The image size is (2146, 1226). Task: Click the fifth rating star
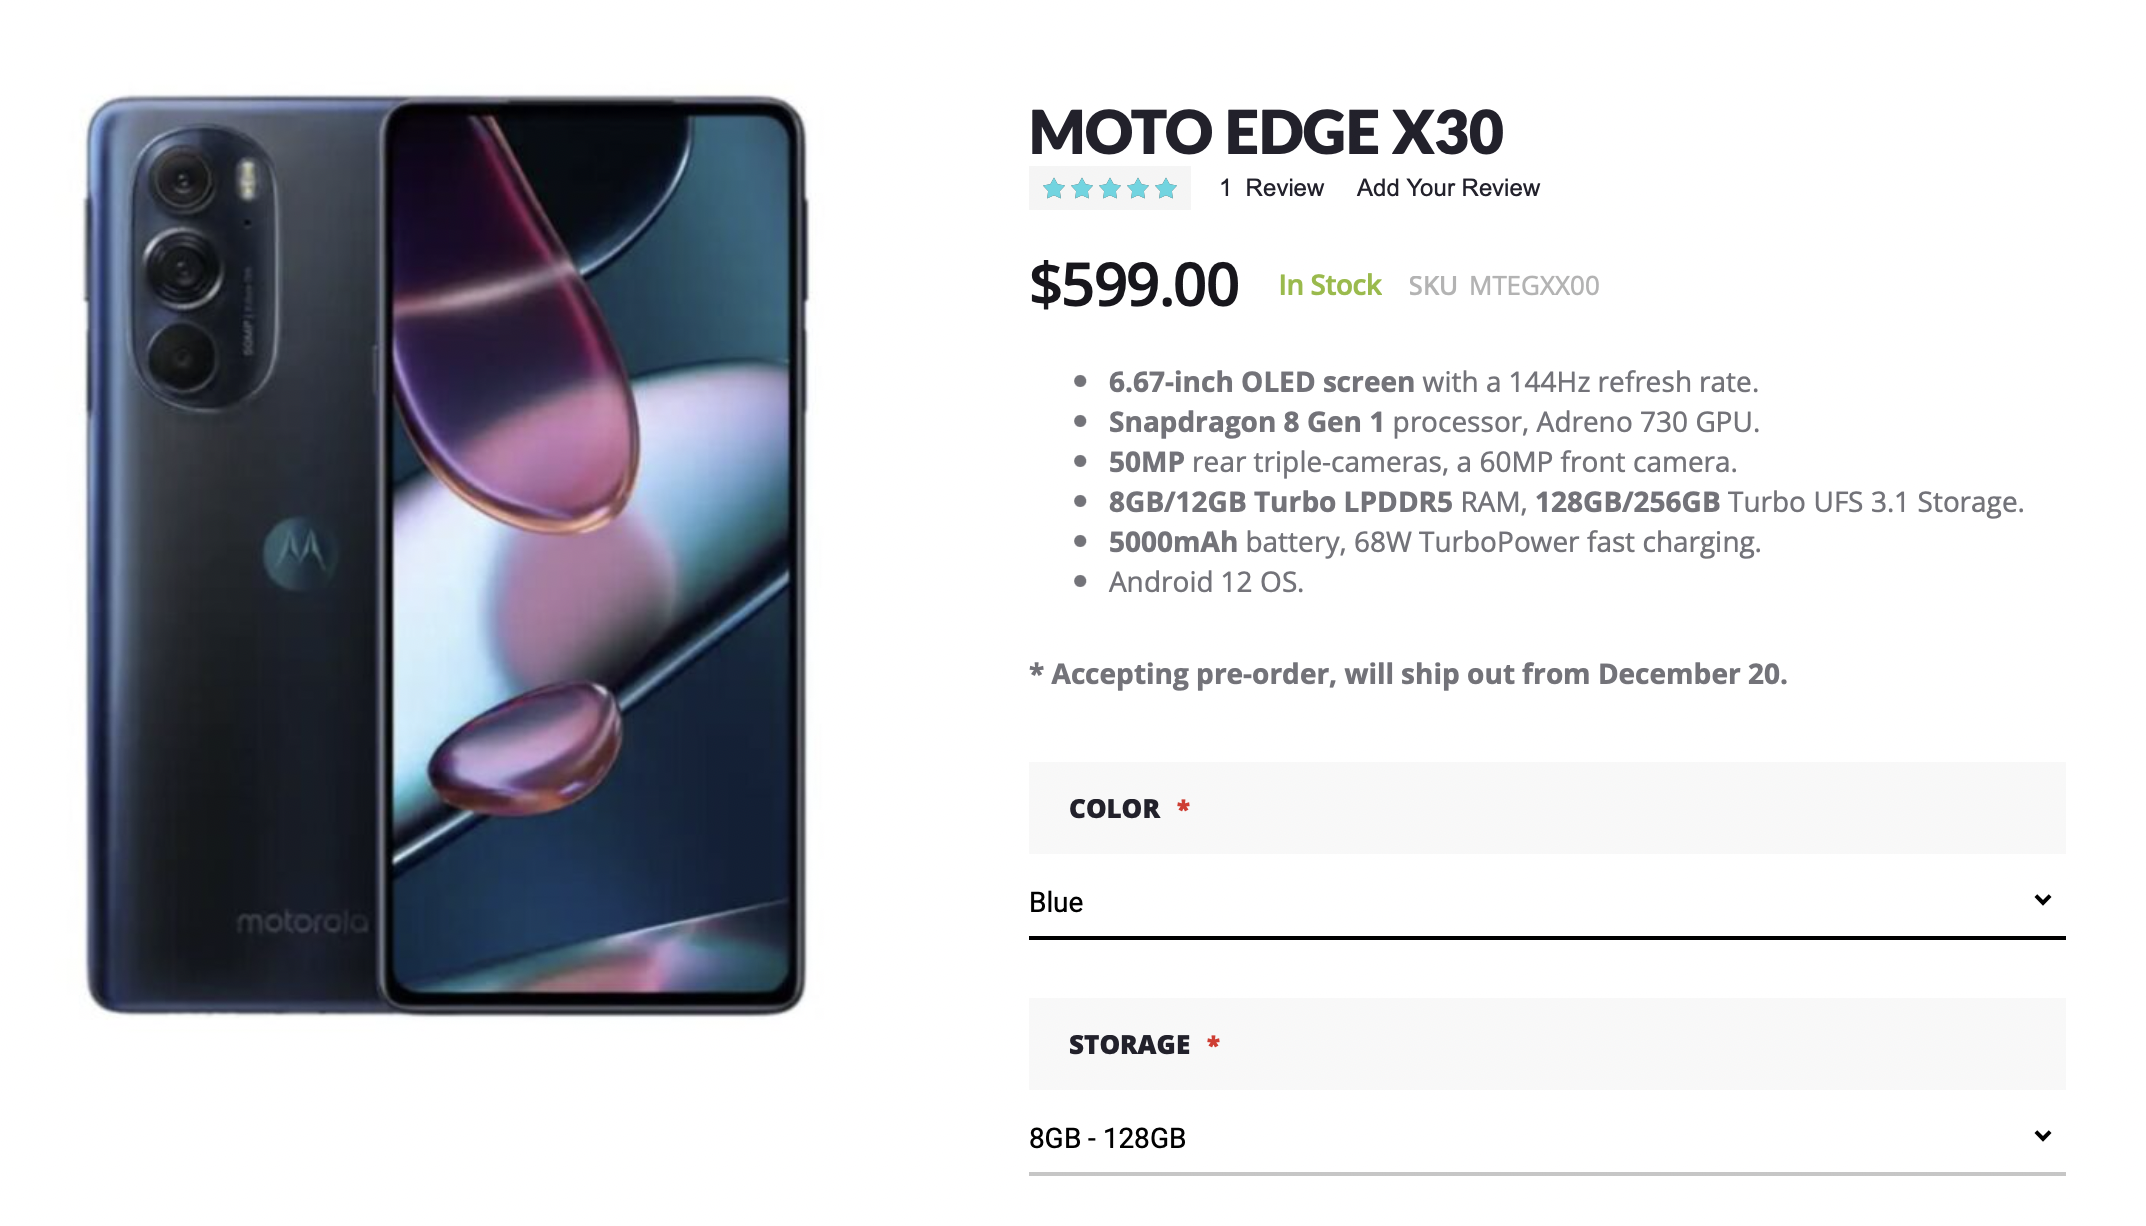click(1166, 188)
